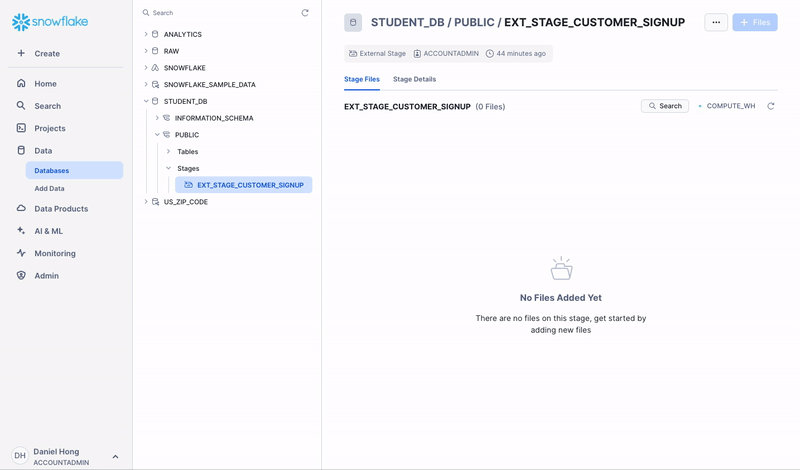The image size is (800, 470).
Task: Select EXT_STAGE_CUSTOMER_SIGNUP in the tree
Action: pos(244,185)
